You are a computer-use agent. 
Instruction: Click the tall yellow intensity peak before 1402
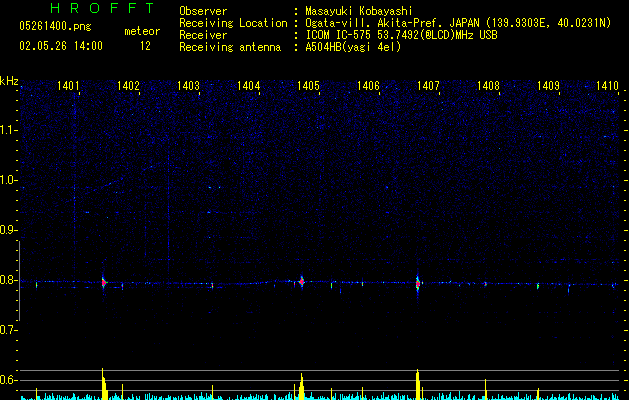tap(104, 384)
